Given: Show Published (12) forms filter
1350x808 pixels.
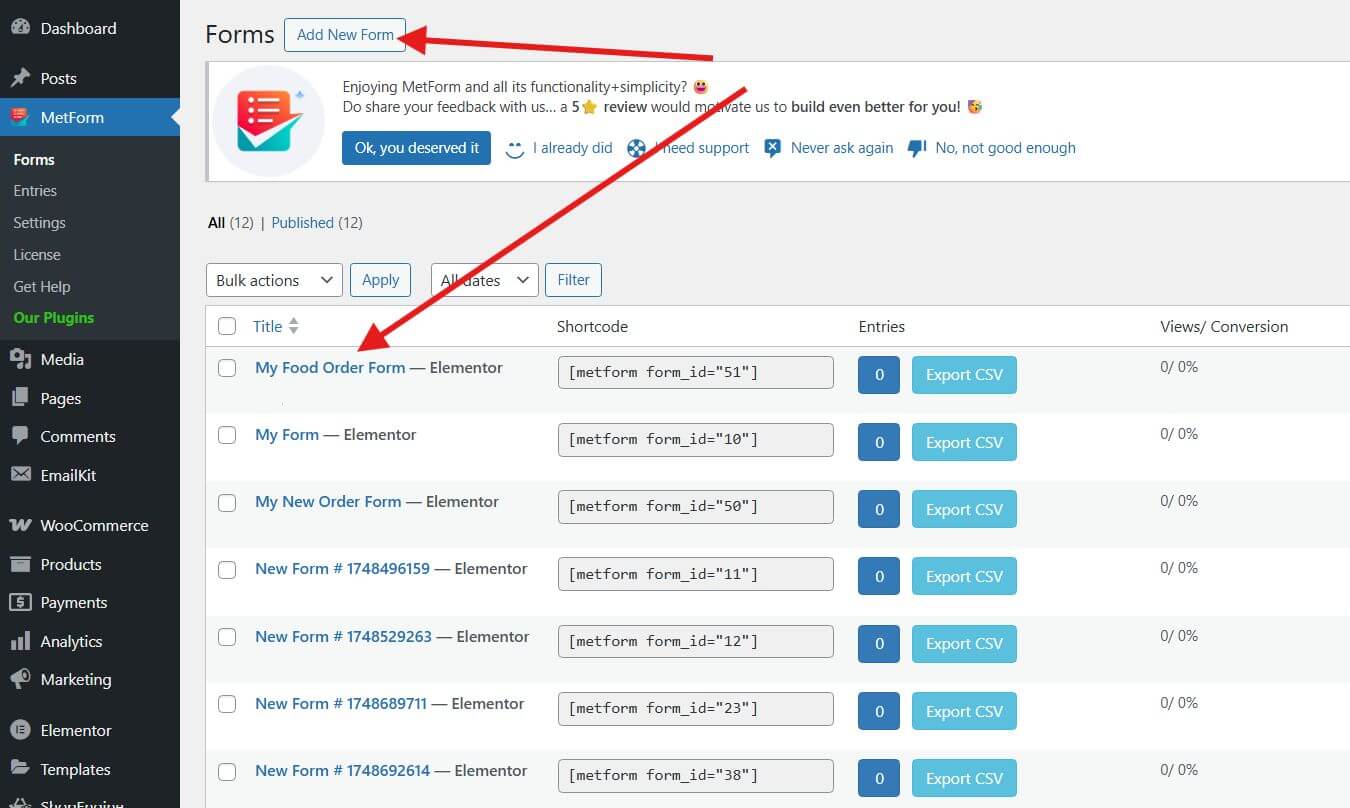Looking at the screenshot, I should [x=317, y=223].
